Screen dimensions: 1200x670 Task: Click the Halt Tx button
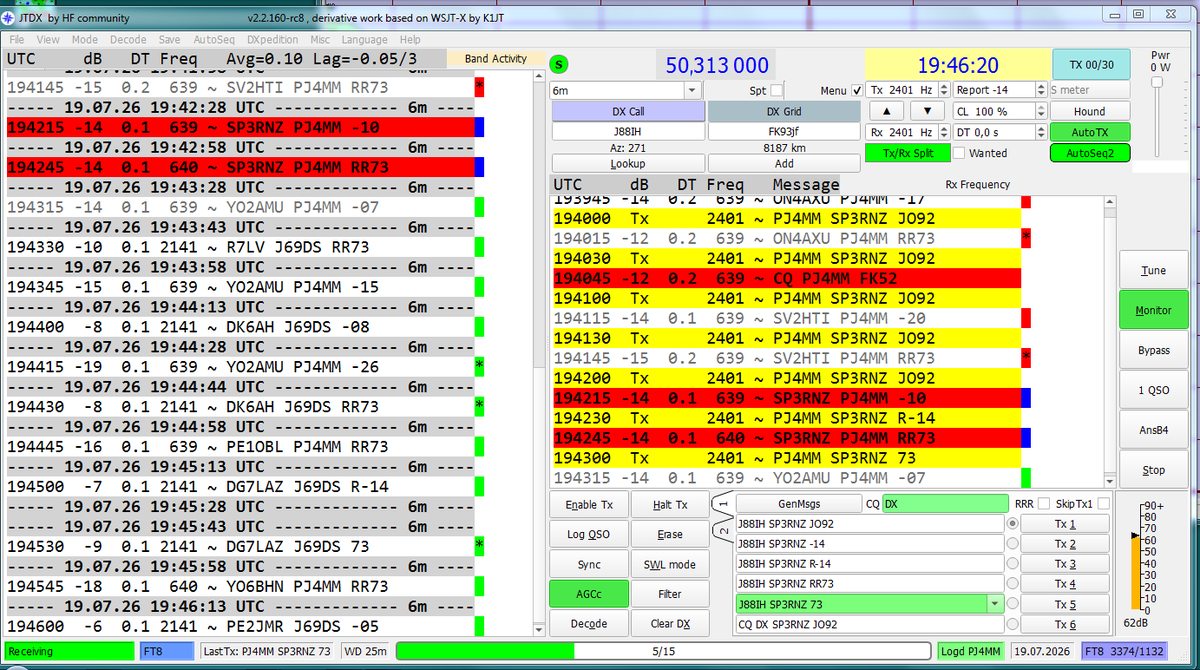click(669, 505)
